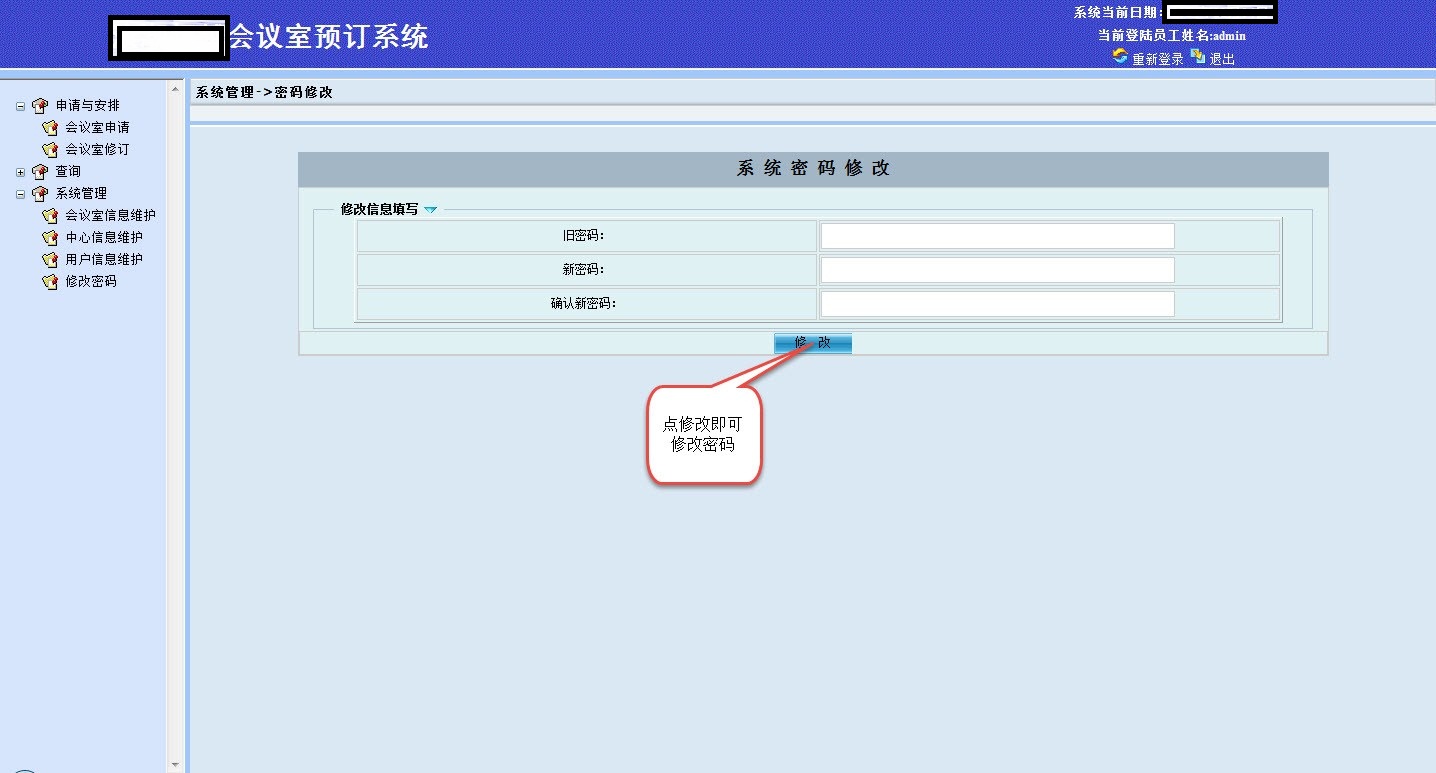
Task: Click the icon beside 修改密码
Action: point(50,281)
